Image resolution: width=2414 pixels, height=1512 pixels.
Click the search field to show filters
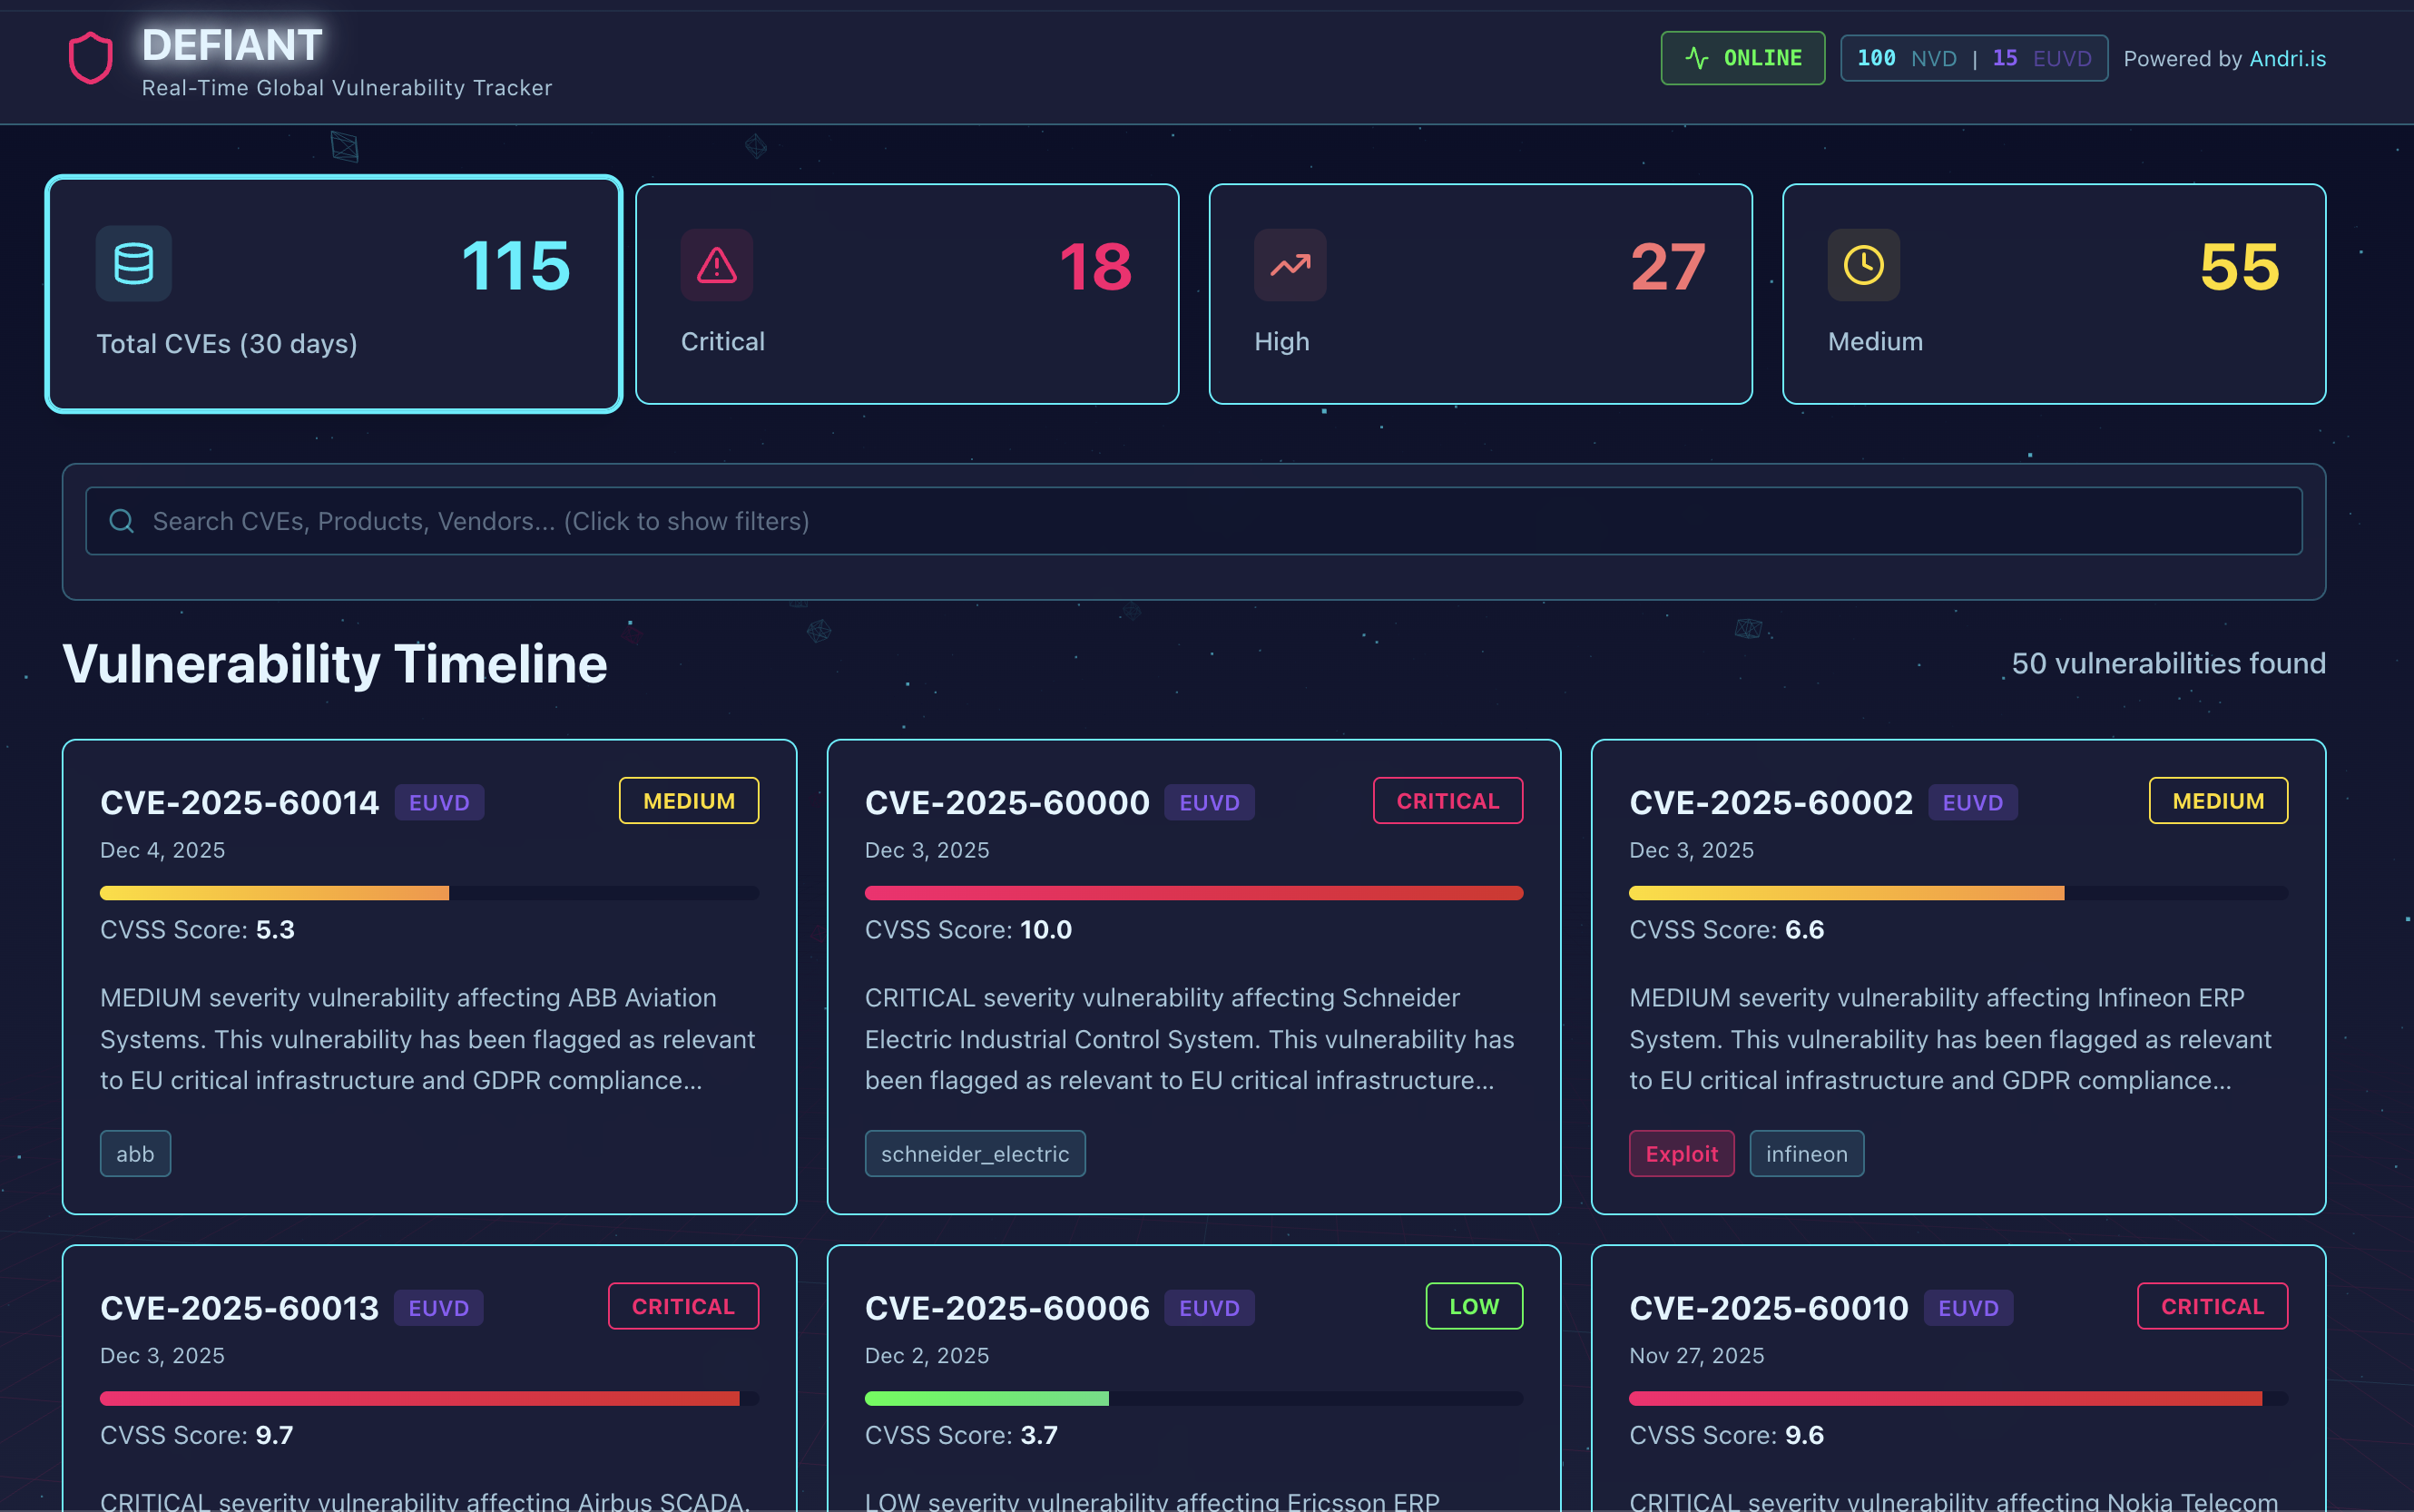point(1193,521)
